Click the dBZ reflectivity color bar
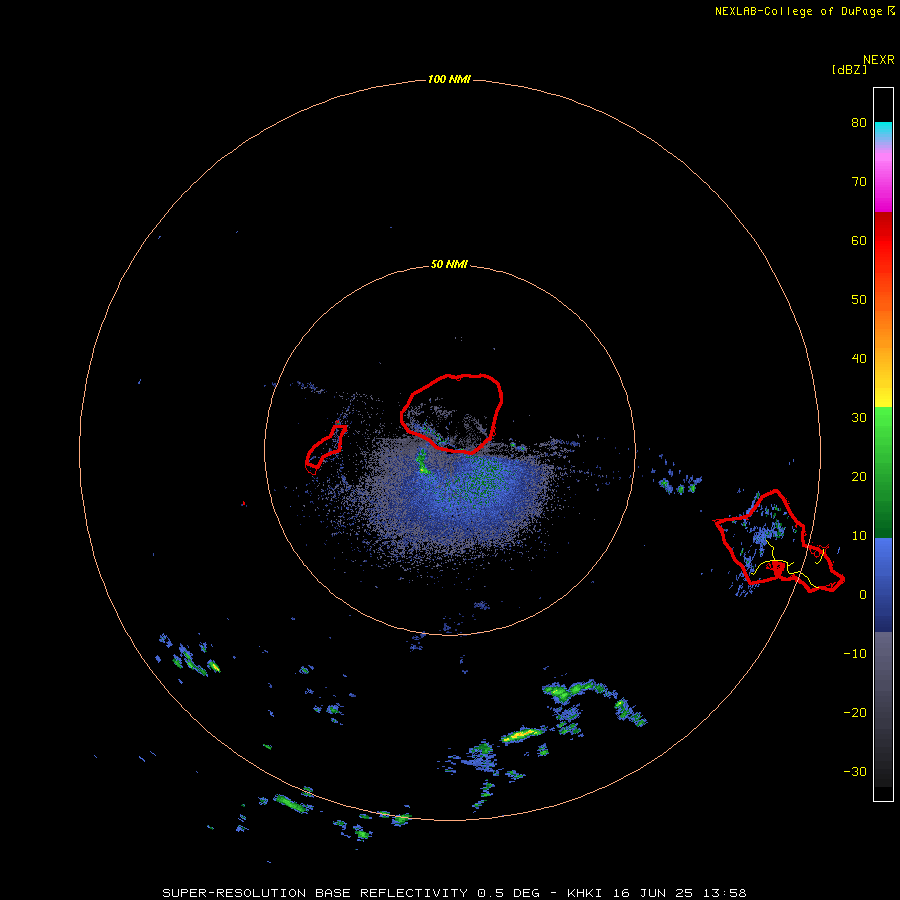The image size is (900, 900). coord(883,444)
